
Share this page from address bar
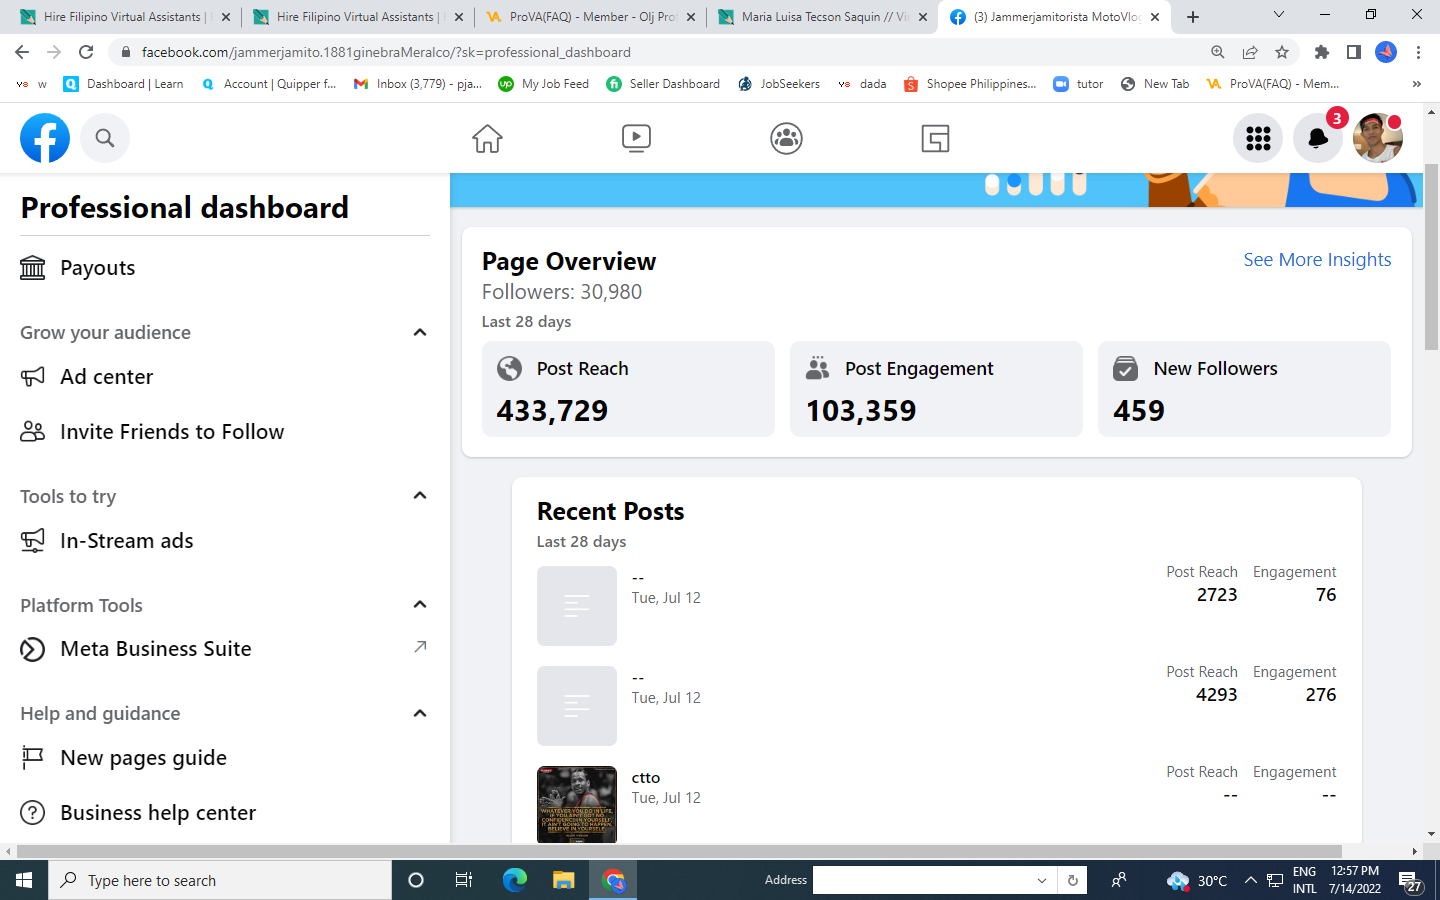(x=1250, y=52)
